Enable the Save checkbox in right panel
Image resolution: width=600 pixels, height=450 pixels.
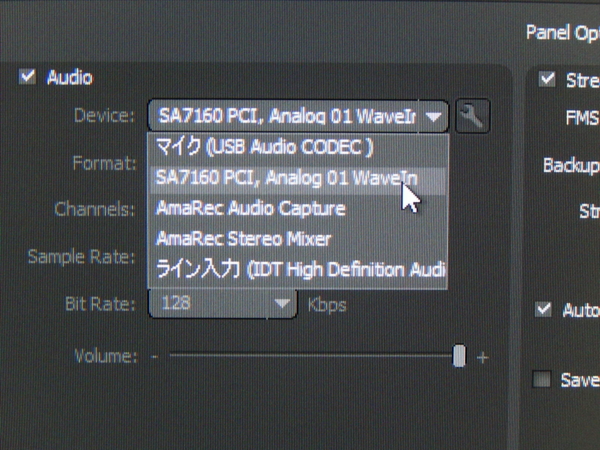[541, 379]
